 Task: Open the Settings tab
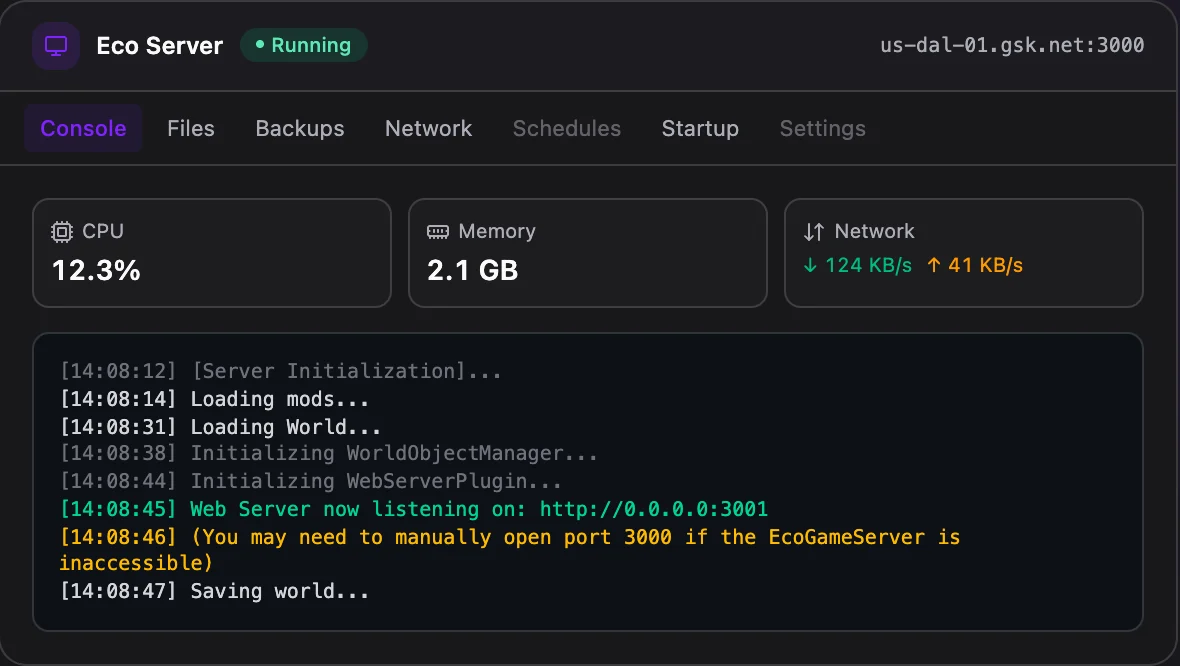click(823, 129)
